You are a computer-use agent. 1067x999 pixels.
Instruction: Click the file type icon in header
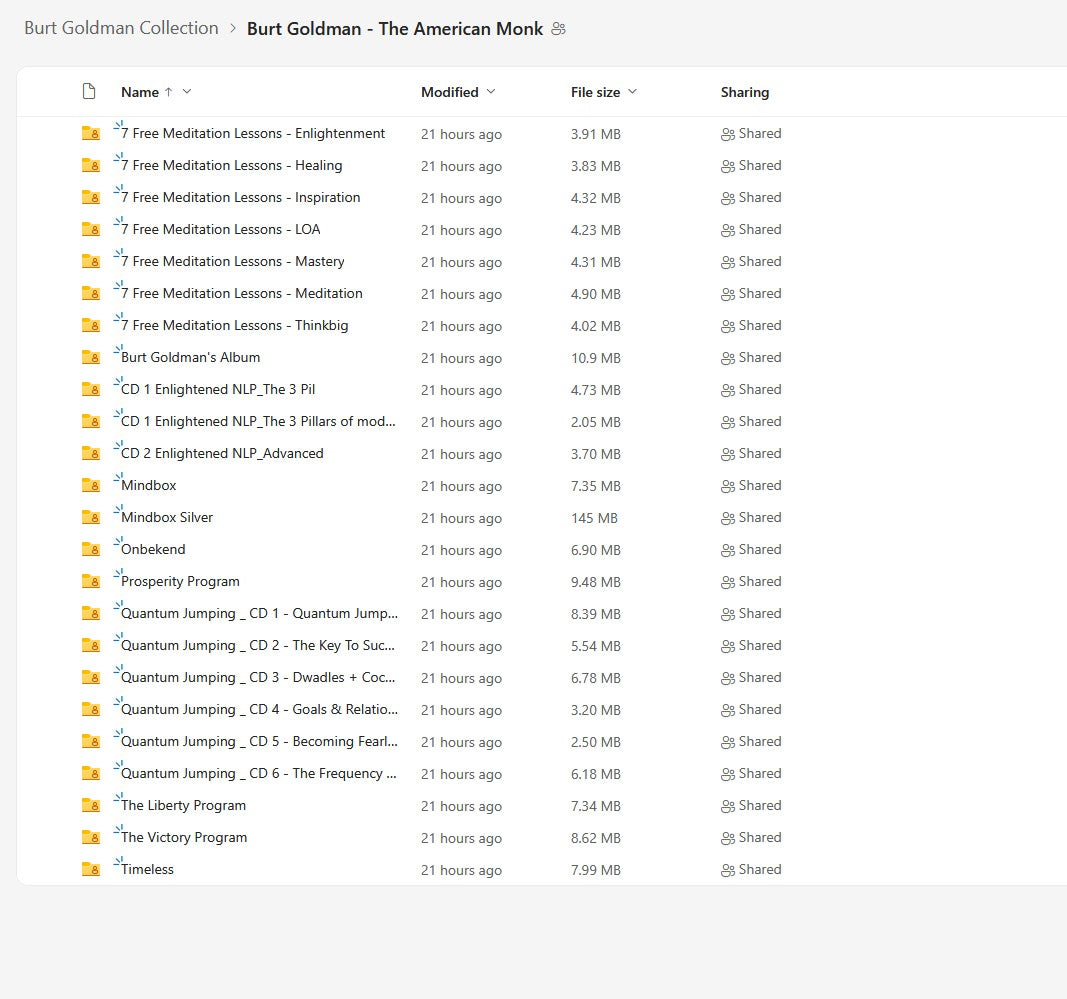89,92
